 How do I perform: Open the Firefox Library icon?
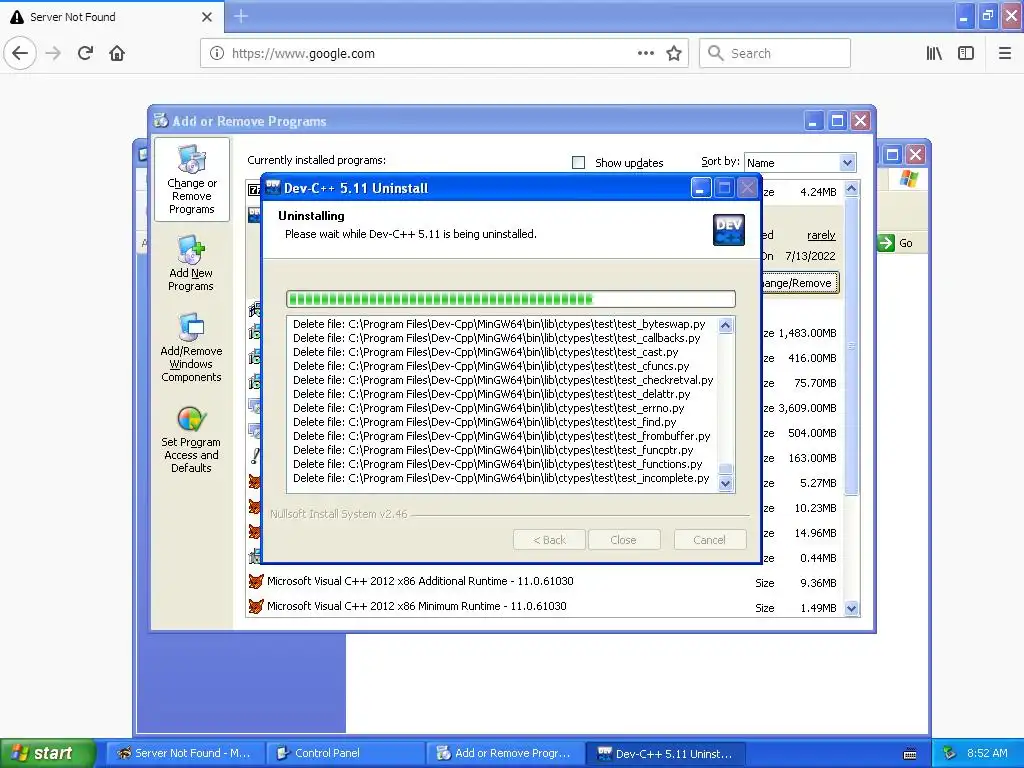(934, 53)
